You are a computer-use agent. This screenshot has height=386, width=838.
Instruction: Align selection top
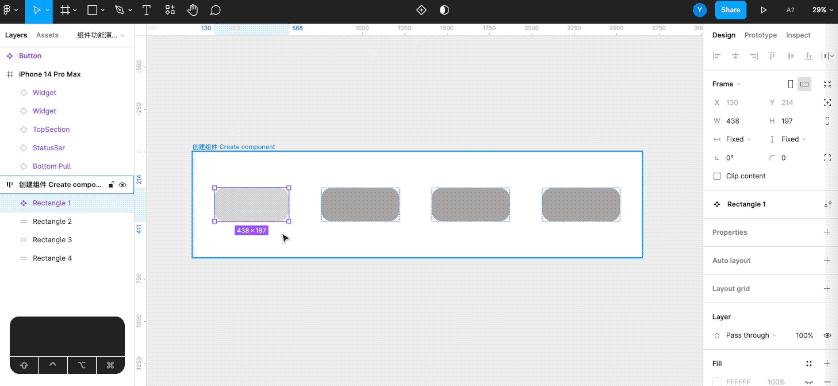pos(772,56)
